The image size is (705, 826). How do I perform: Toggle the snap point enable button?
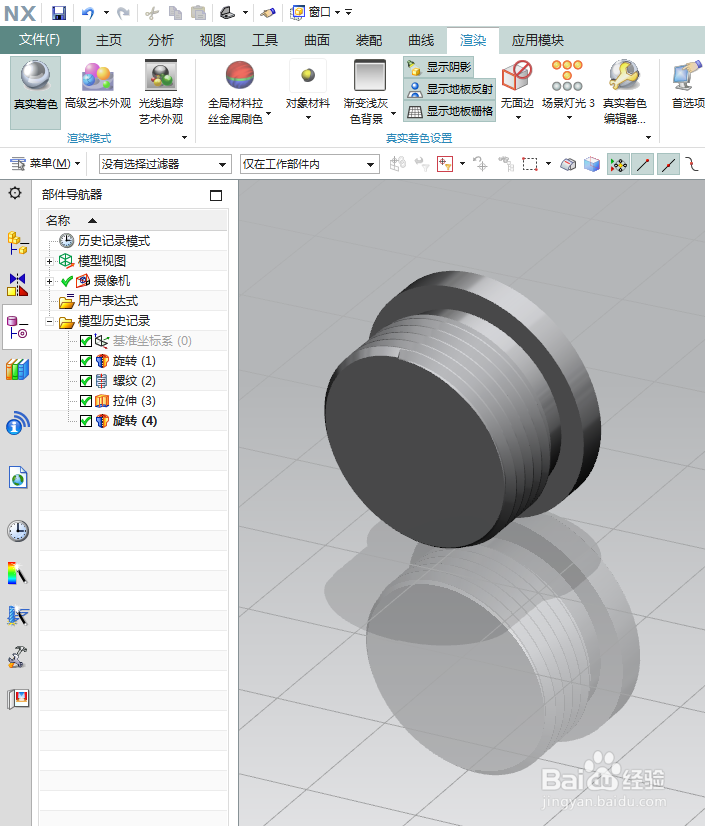618,164
